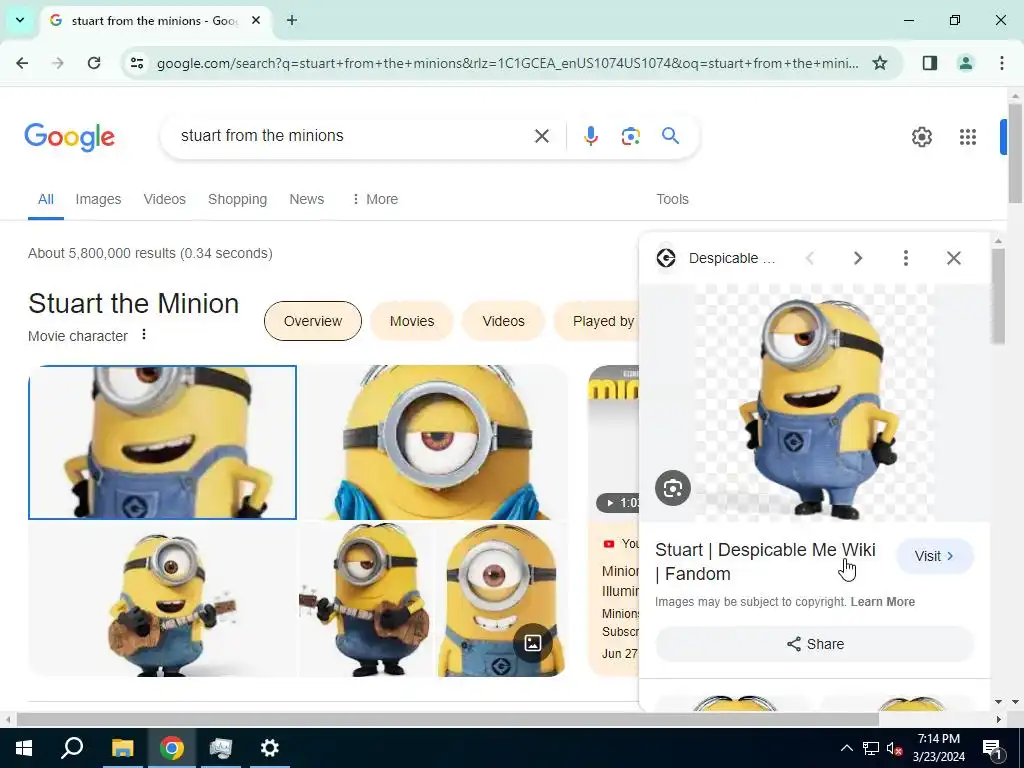
Task: Open the highlighted Stuart overalls thumbnail
Action: click(x=162, y=442)
